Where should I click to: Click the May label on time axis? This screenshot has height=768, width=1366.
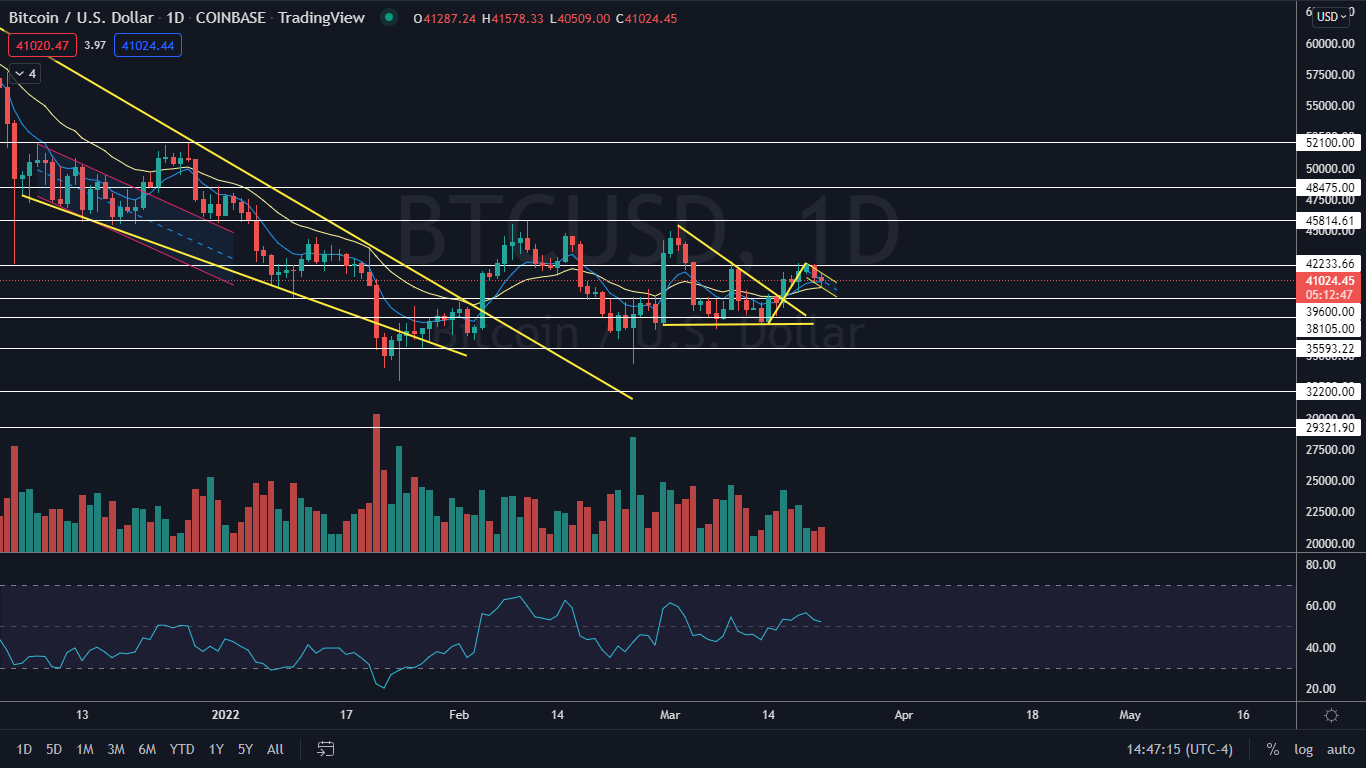1130,715
